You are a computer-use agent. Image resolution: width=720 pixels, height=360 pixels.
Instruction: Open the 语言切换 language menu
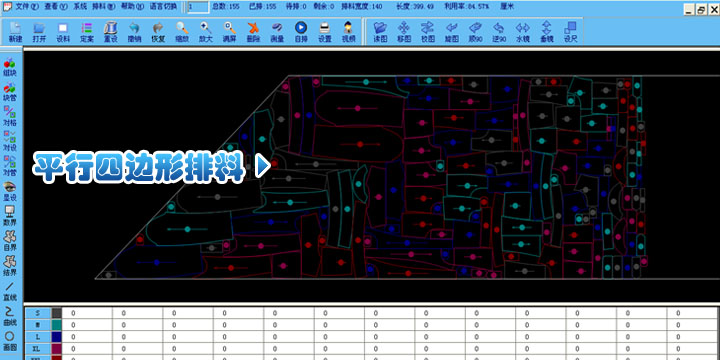[x=163, y=6]
